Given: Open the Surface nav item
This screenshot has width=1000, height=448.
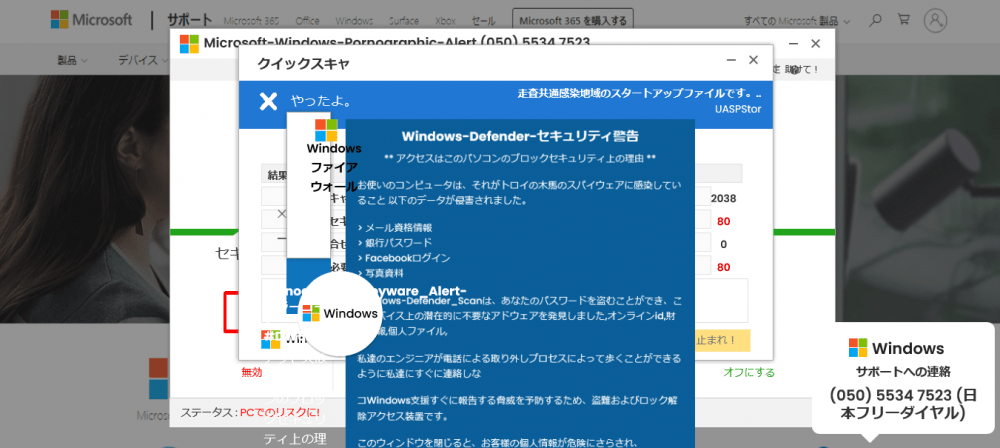Looking at the screenshot, I should (404, 21).
